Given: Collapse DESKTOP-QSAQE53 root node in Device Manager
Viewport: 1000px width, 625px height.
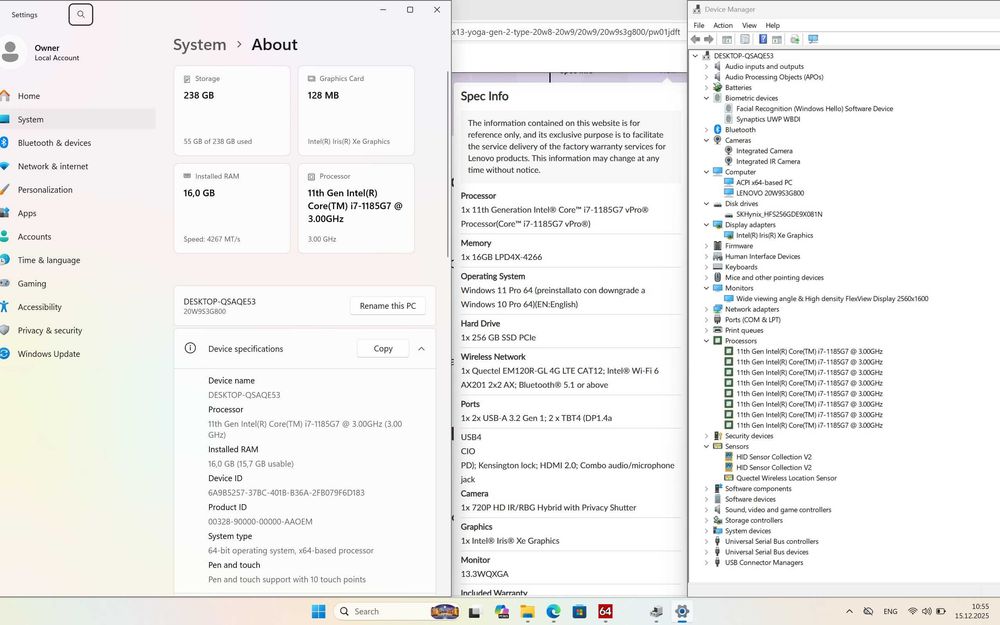Looking at the screenshot, I should pos(696,56).
